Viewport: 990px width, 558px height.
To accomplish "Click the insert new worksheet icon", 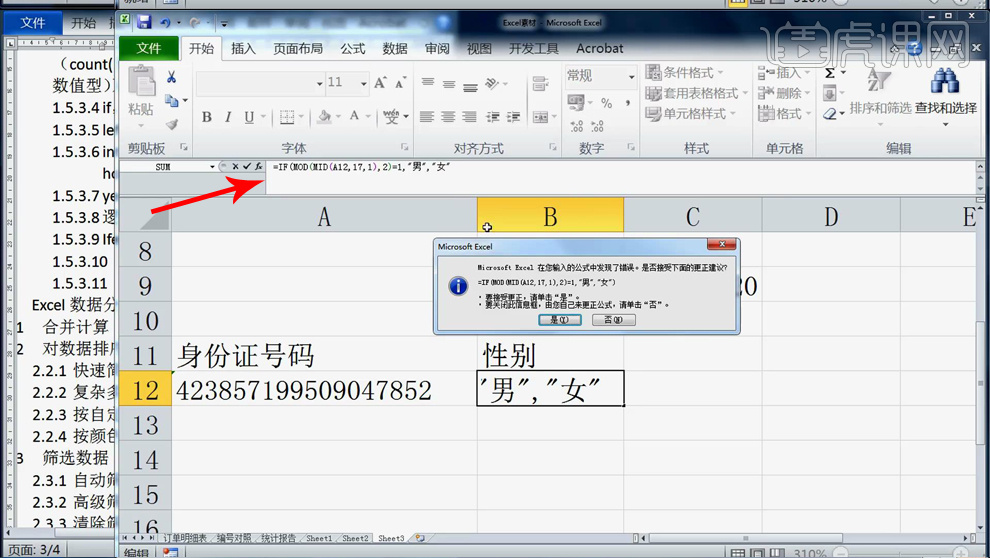I will tap(420, 538).
